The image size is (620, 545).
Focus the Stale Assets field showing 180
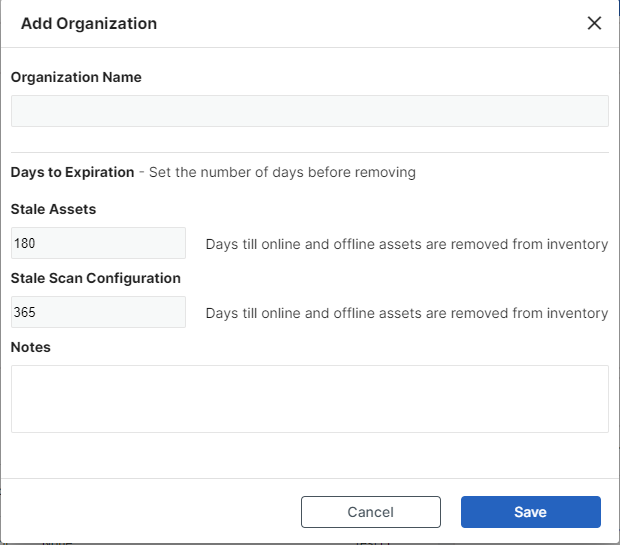click(x=98, y=243)
